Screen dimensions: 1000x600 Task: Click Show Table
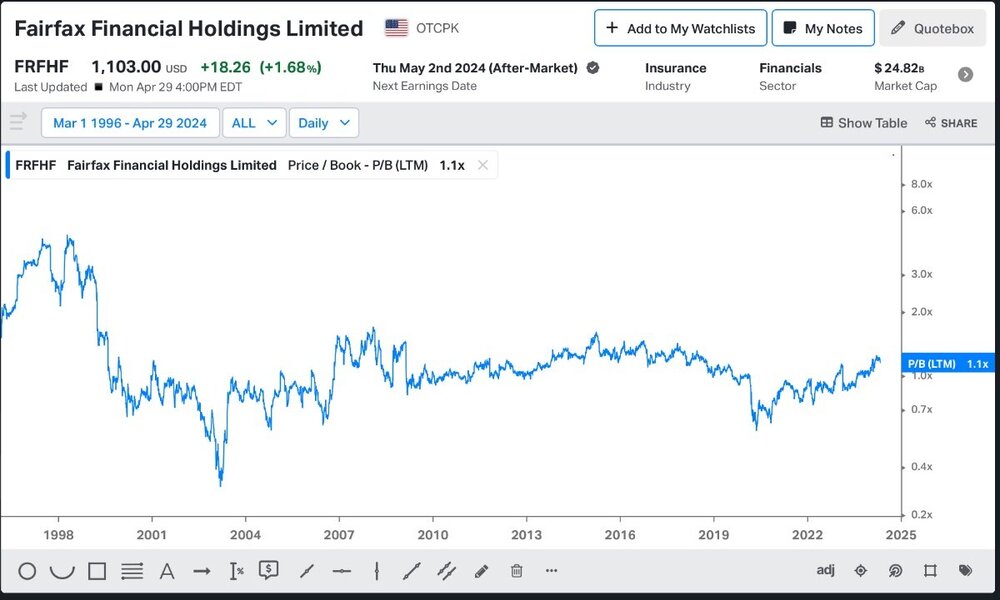pos(864,123)
